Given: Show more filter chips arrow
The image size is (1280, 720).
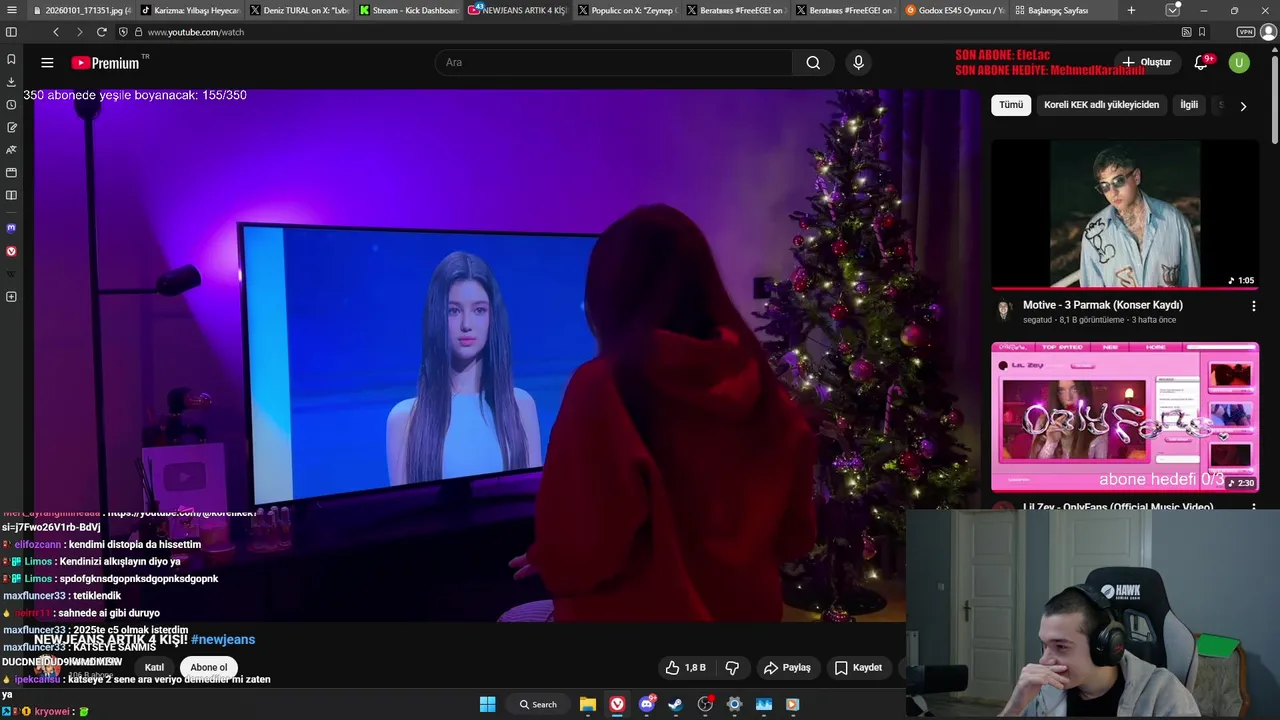Looking at the screenshot, I should pyautogui.click(x=1243, y=106).
